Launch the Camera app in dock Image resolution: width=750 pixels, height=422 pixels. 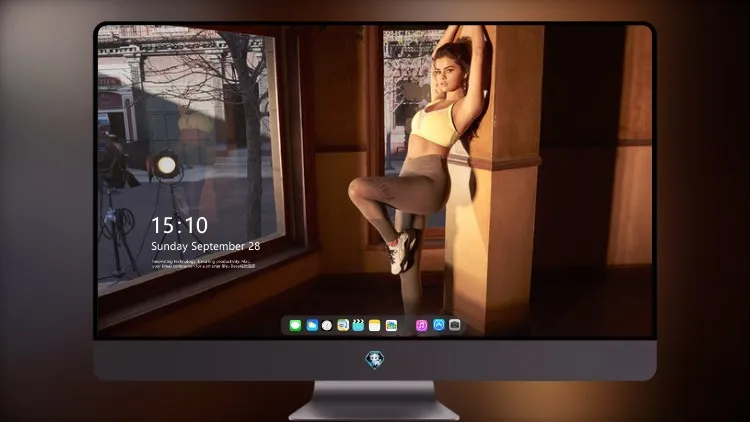[455, 325]
